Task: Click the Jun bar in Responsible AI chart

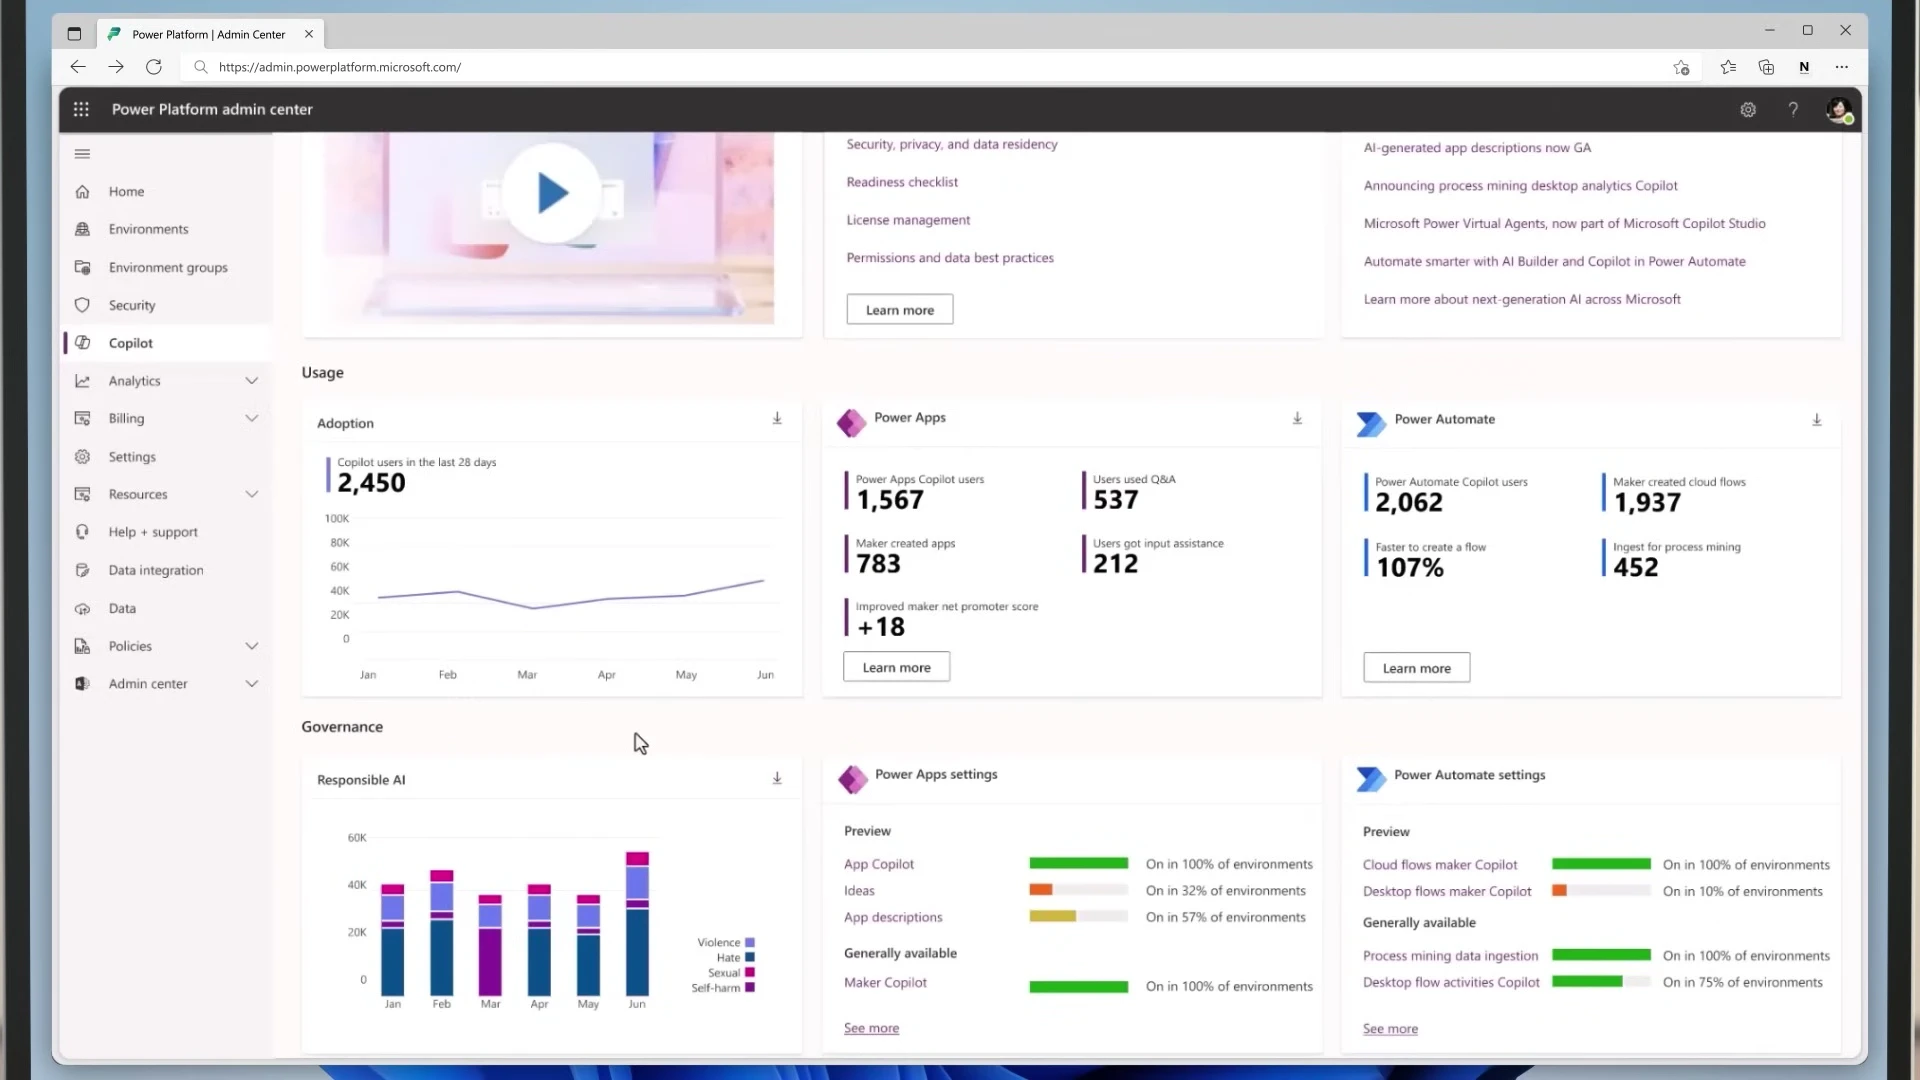Action: click(637, 924)
